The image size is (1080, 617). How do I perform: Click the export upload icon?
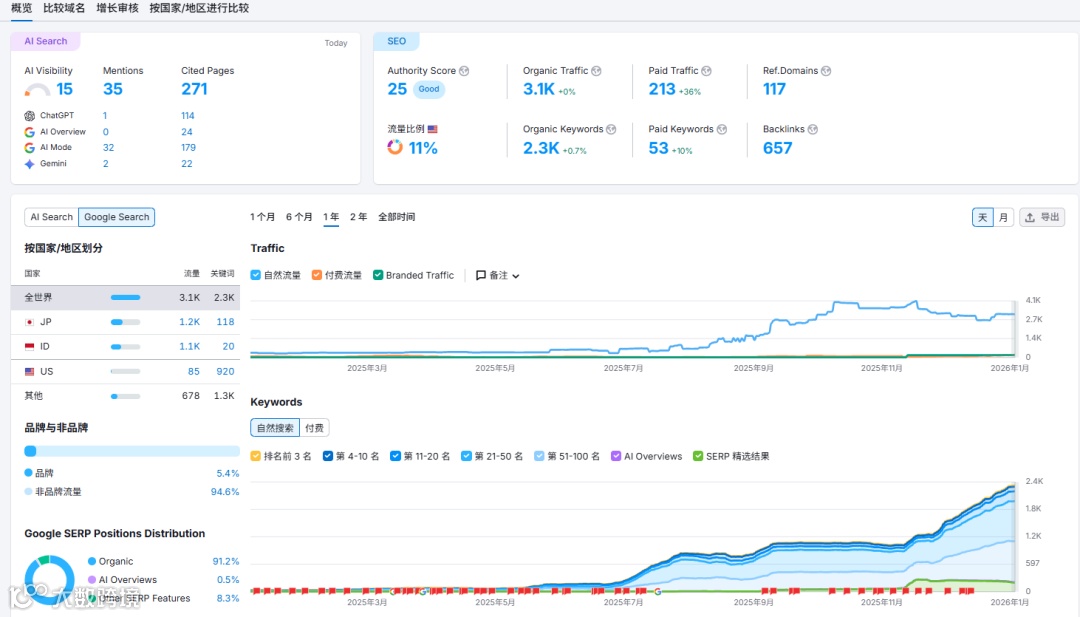[x=1030, y=218]
